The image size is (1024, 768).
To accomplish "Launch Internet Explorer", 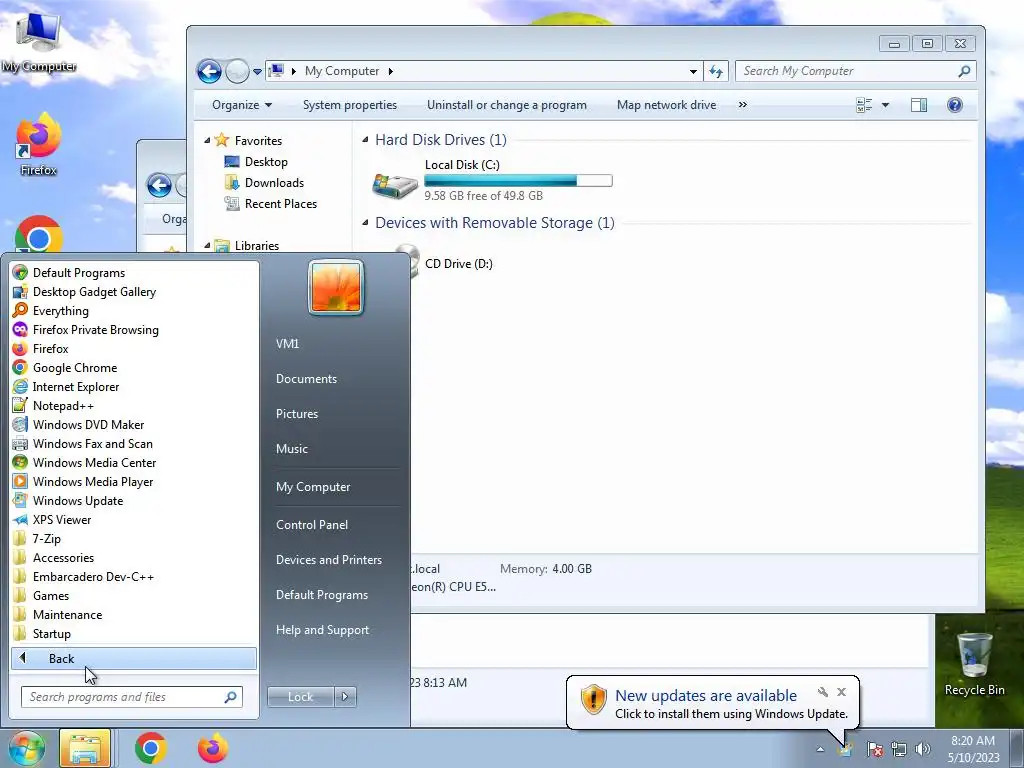I will point(67,387).
